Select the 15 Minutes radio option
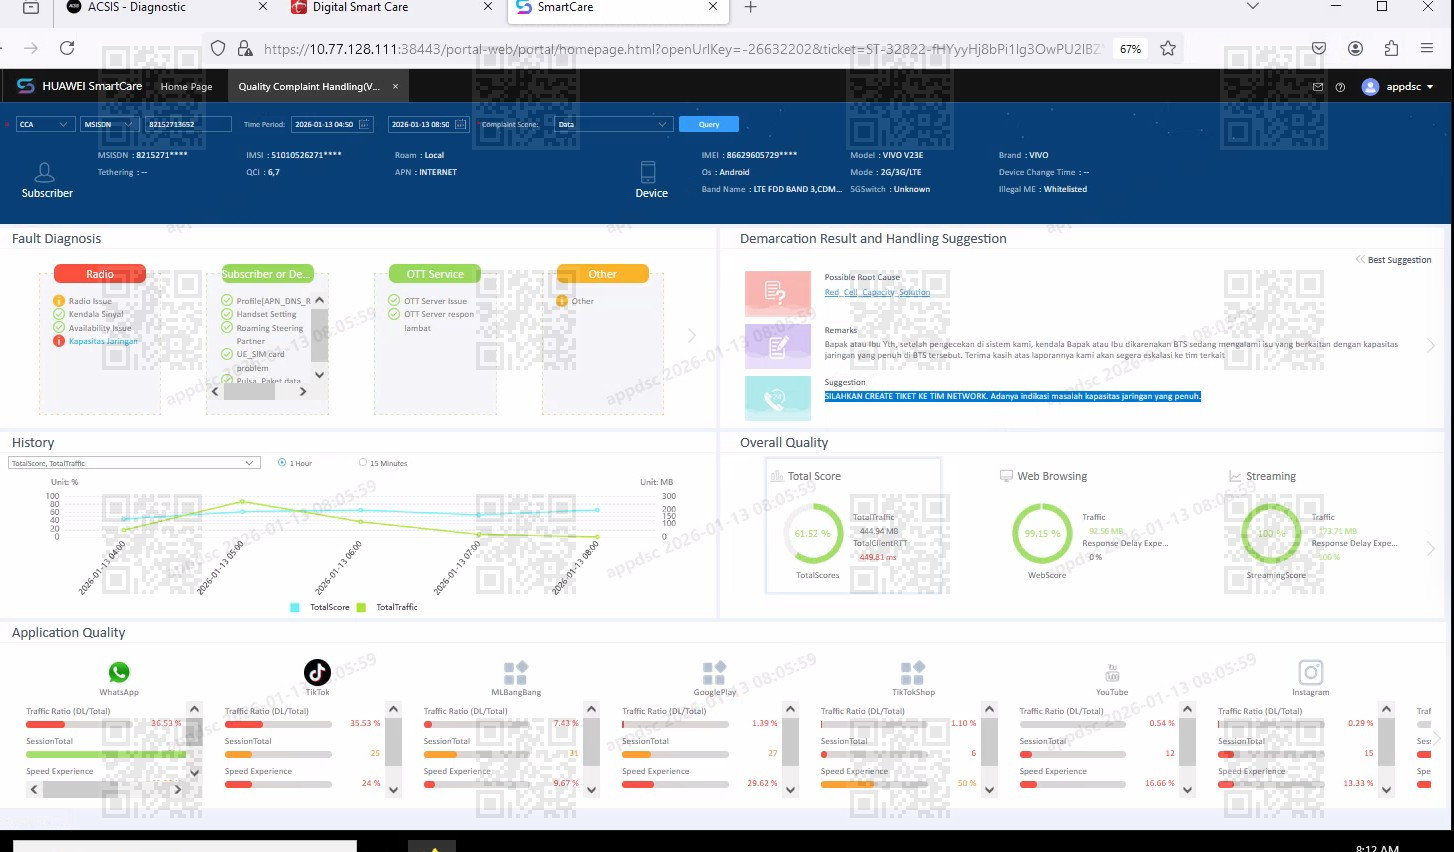1454x852 pixels. 363,463
